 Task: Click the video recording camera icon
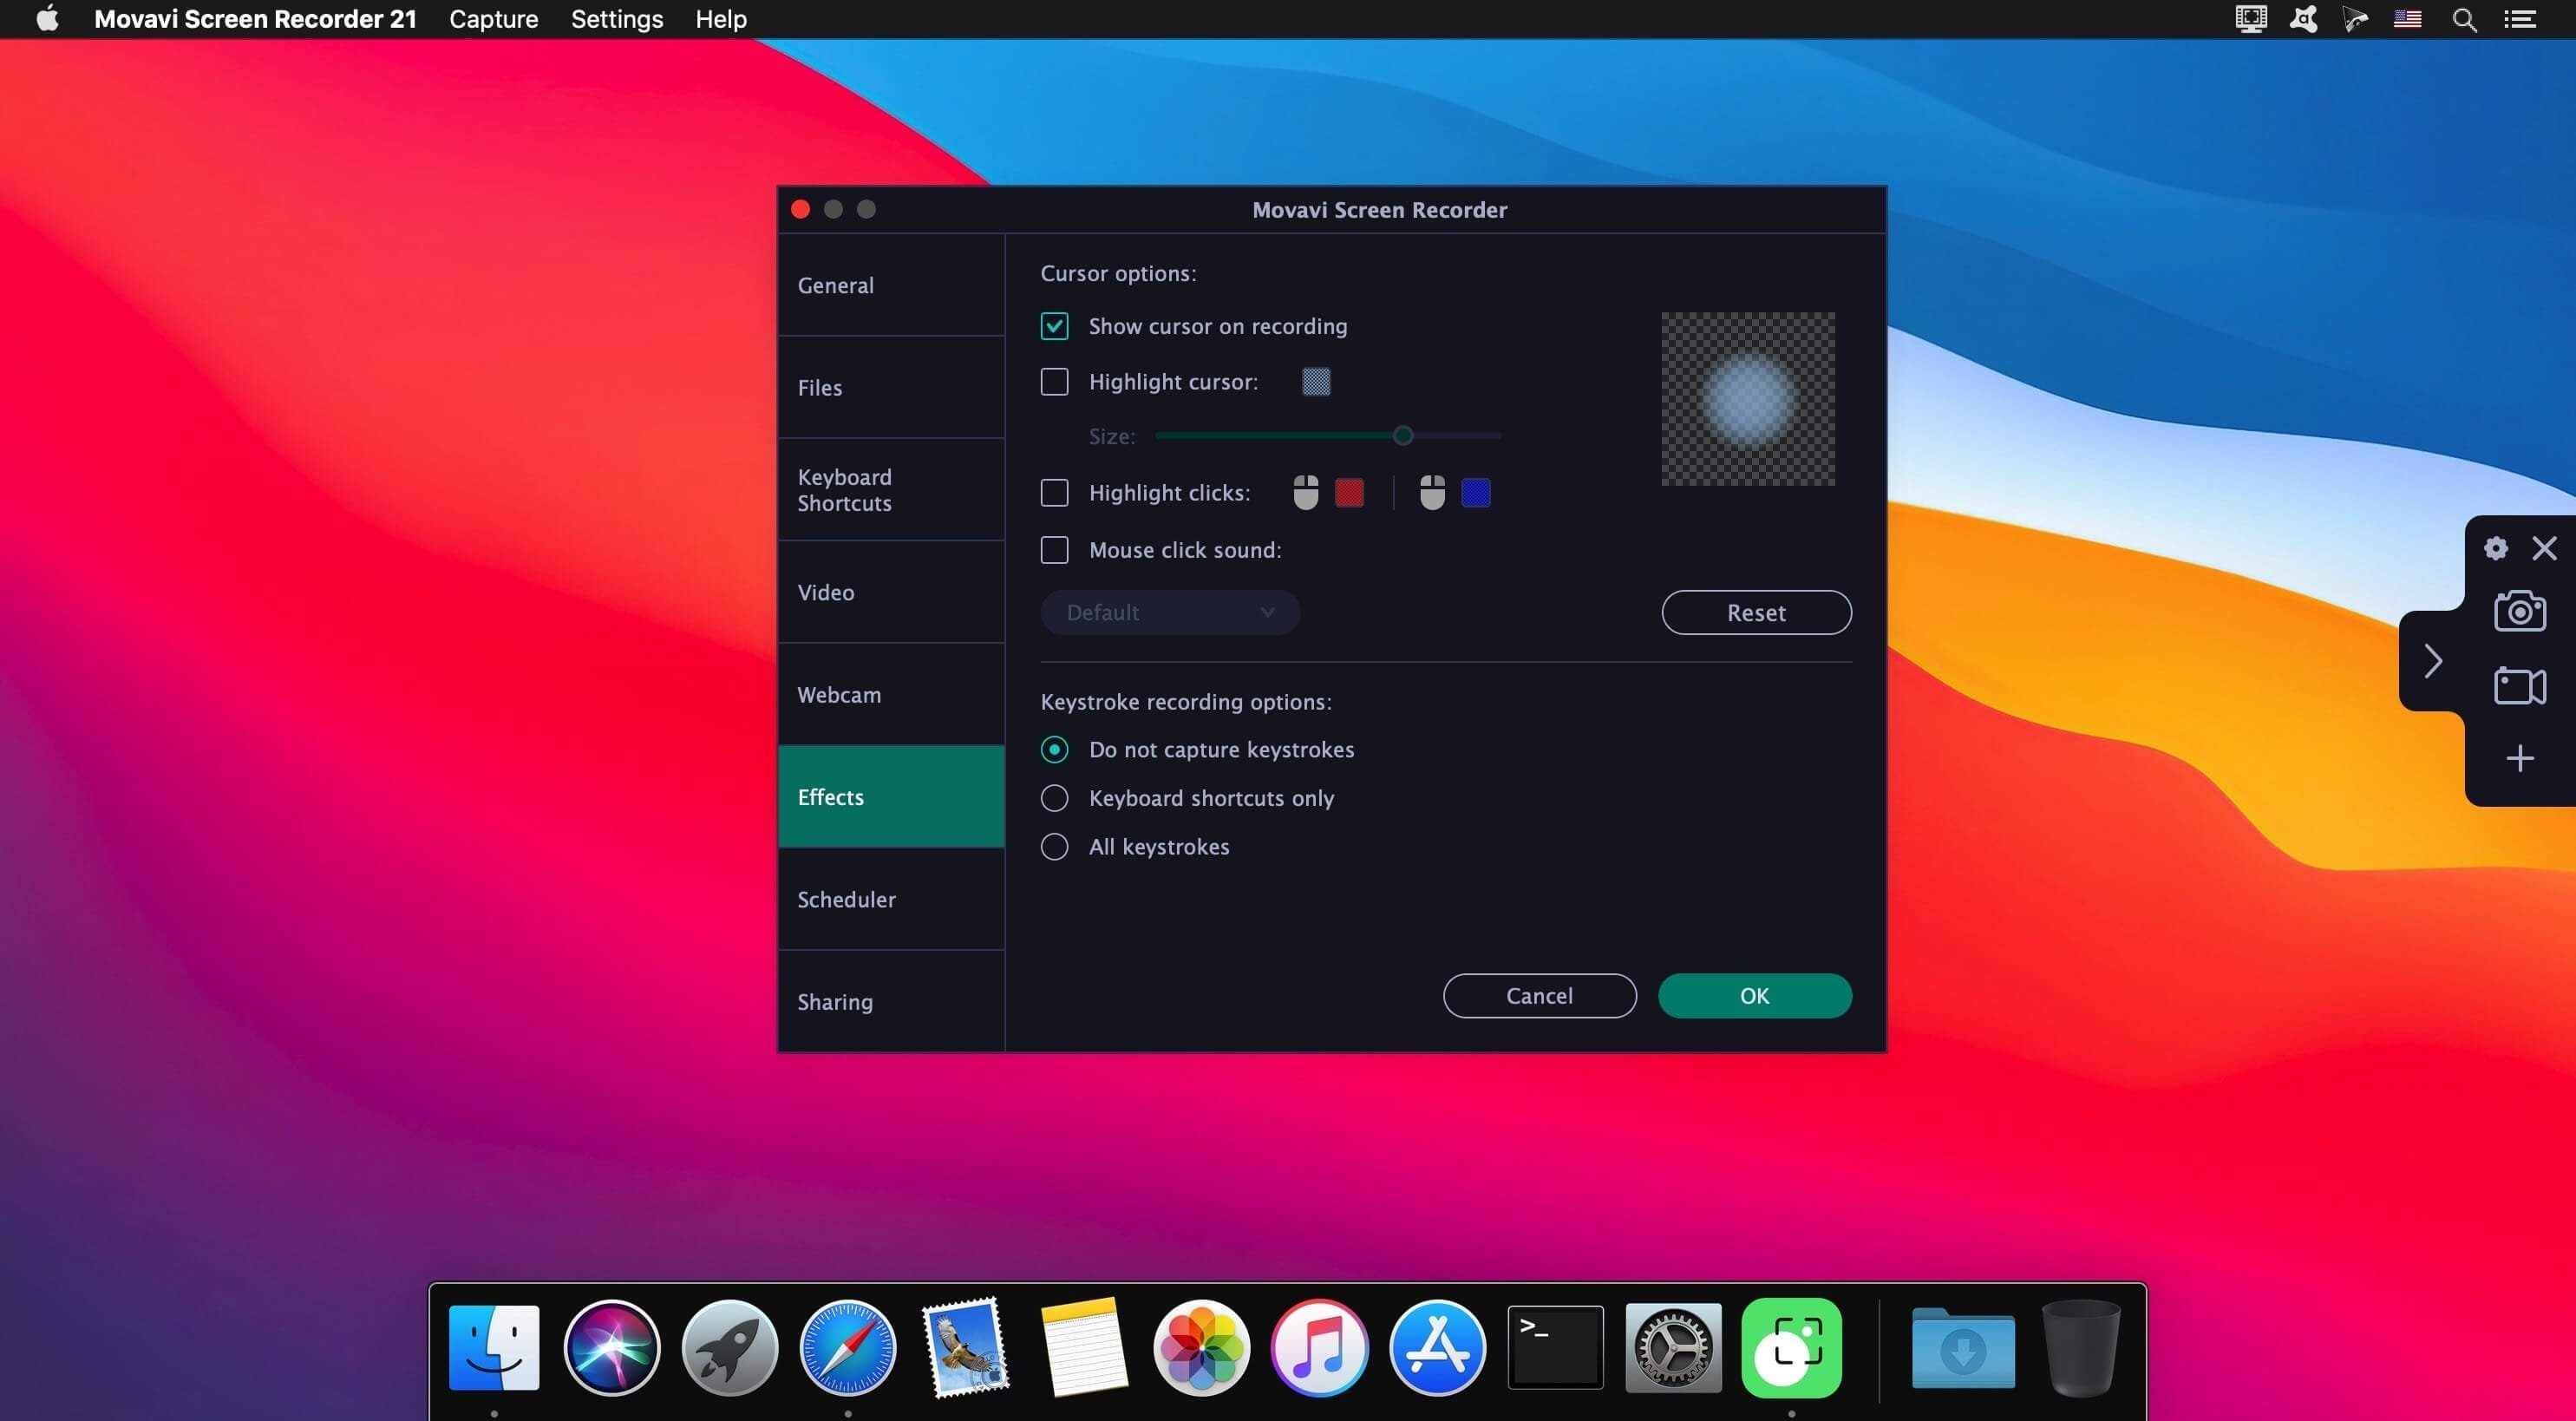(x=2519, y=686)
